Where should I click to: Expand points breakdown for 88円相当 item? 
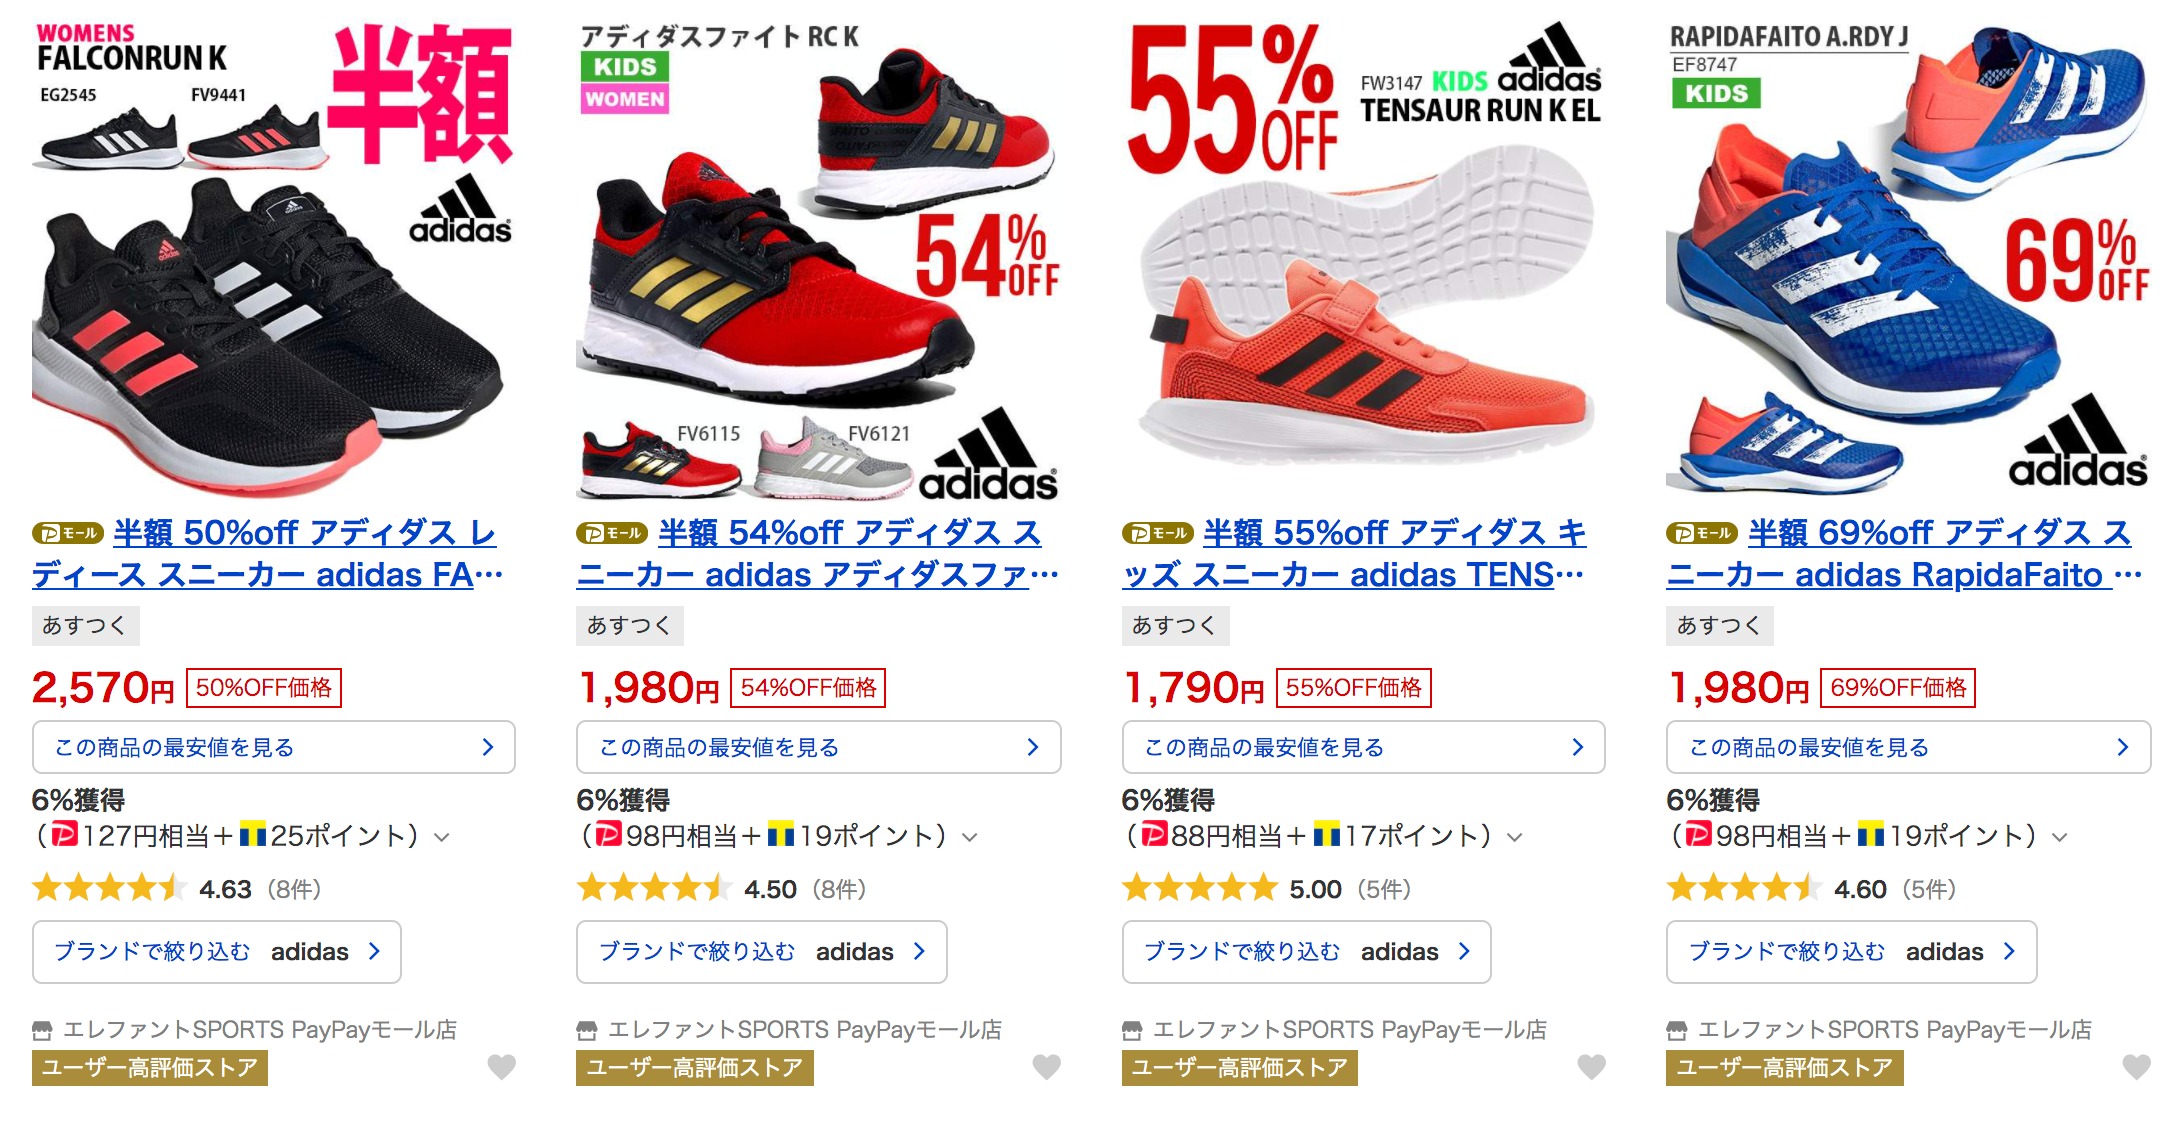click(1515, 837)
